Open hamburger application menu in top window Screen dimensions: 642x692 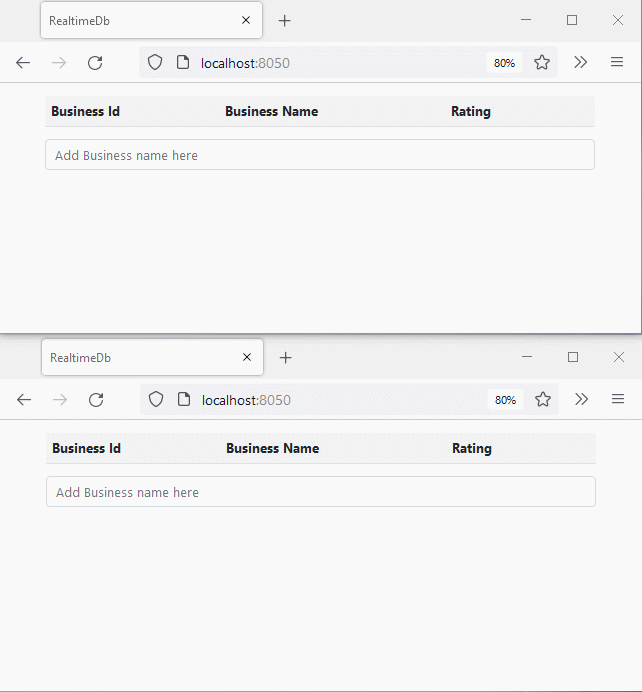point(617,63)
